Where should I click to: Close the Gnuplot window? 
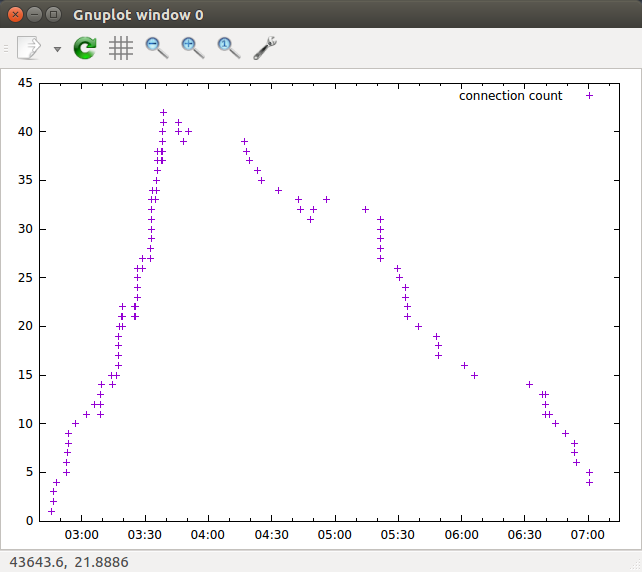pos(16,15)
